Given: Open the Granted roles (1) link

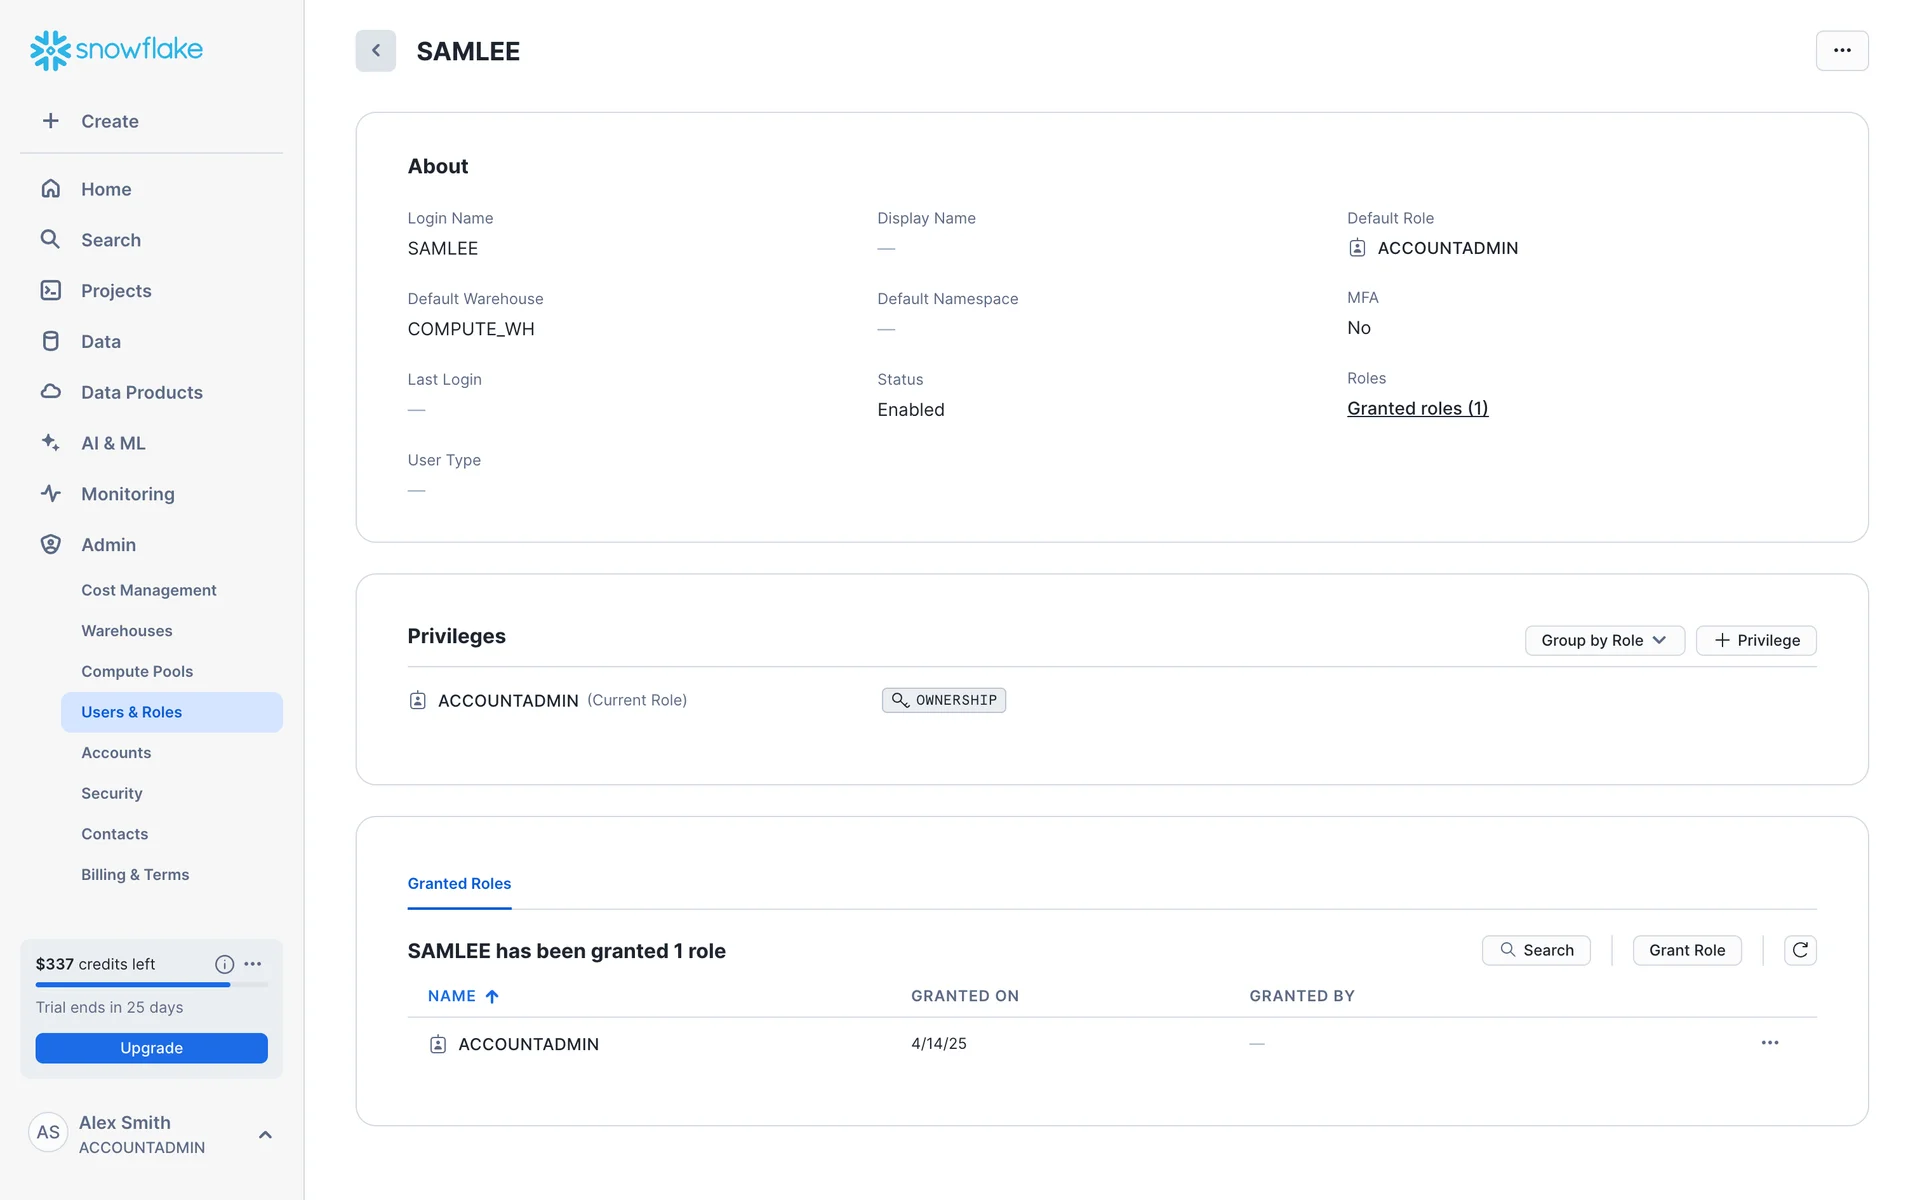Looking at the screenshot, I should 1417,408.
